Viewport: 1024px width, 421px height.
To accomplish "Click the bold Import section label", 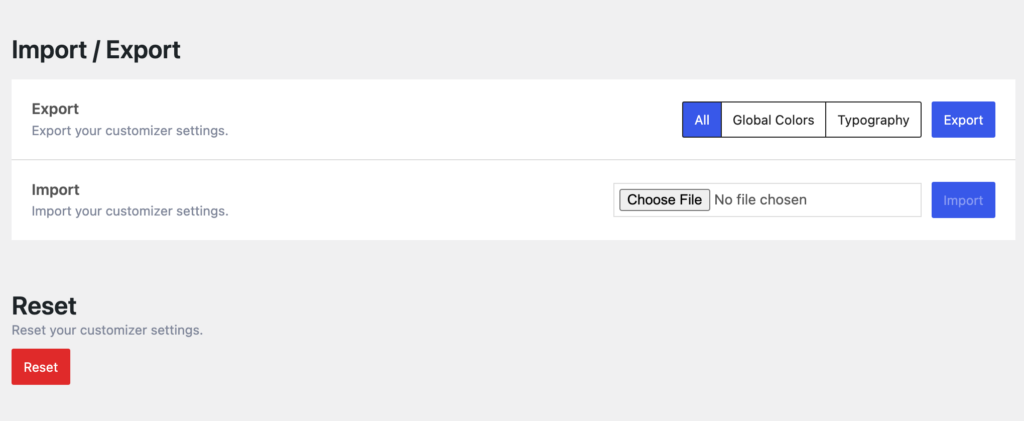I will click(x=55, y=189).
